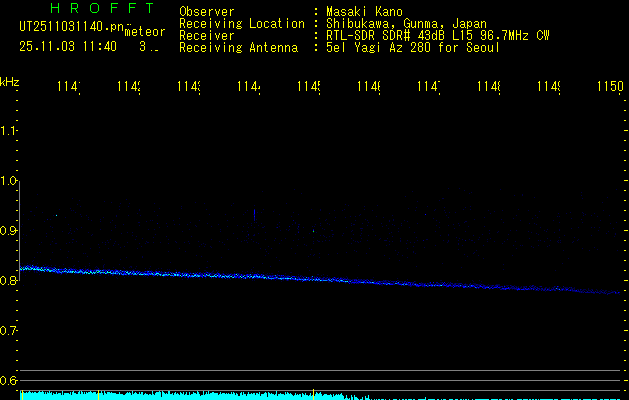
Task: Click the short blue spike near 0.9 kHz
Action: 255,214
